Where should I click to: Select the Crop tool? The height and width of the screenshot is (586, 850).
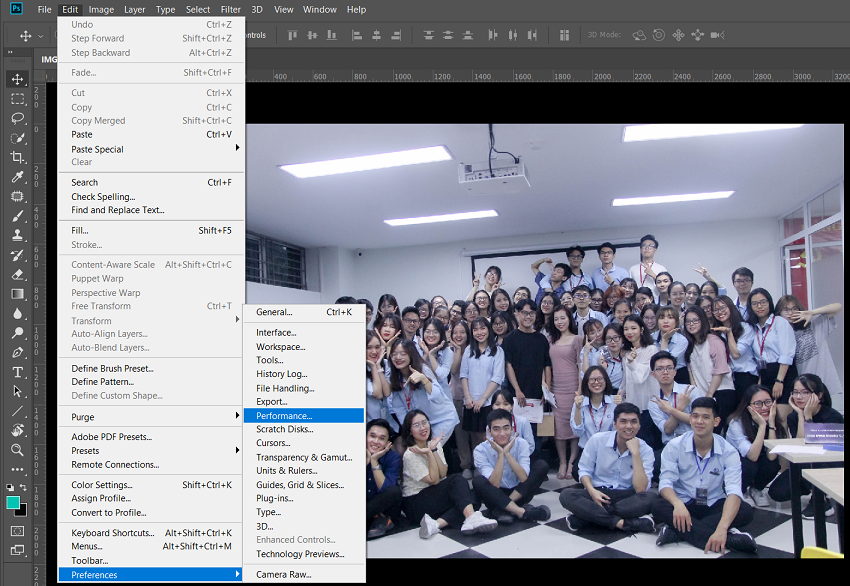(x=17, y=157)
